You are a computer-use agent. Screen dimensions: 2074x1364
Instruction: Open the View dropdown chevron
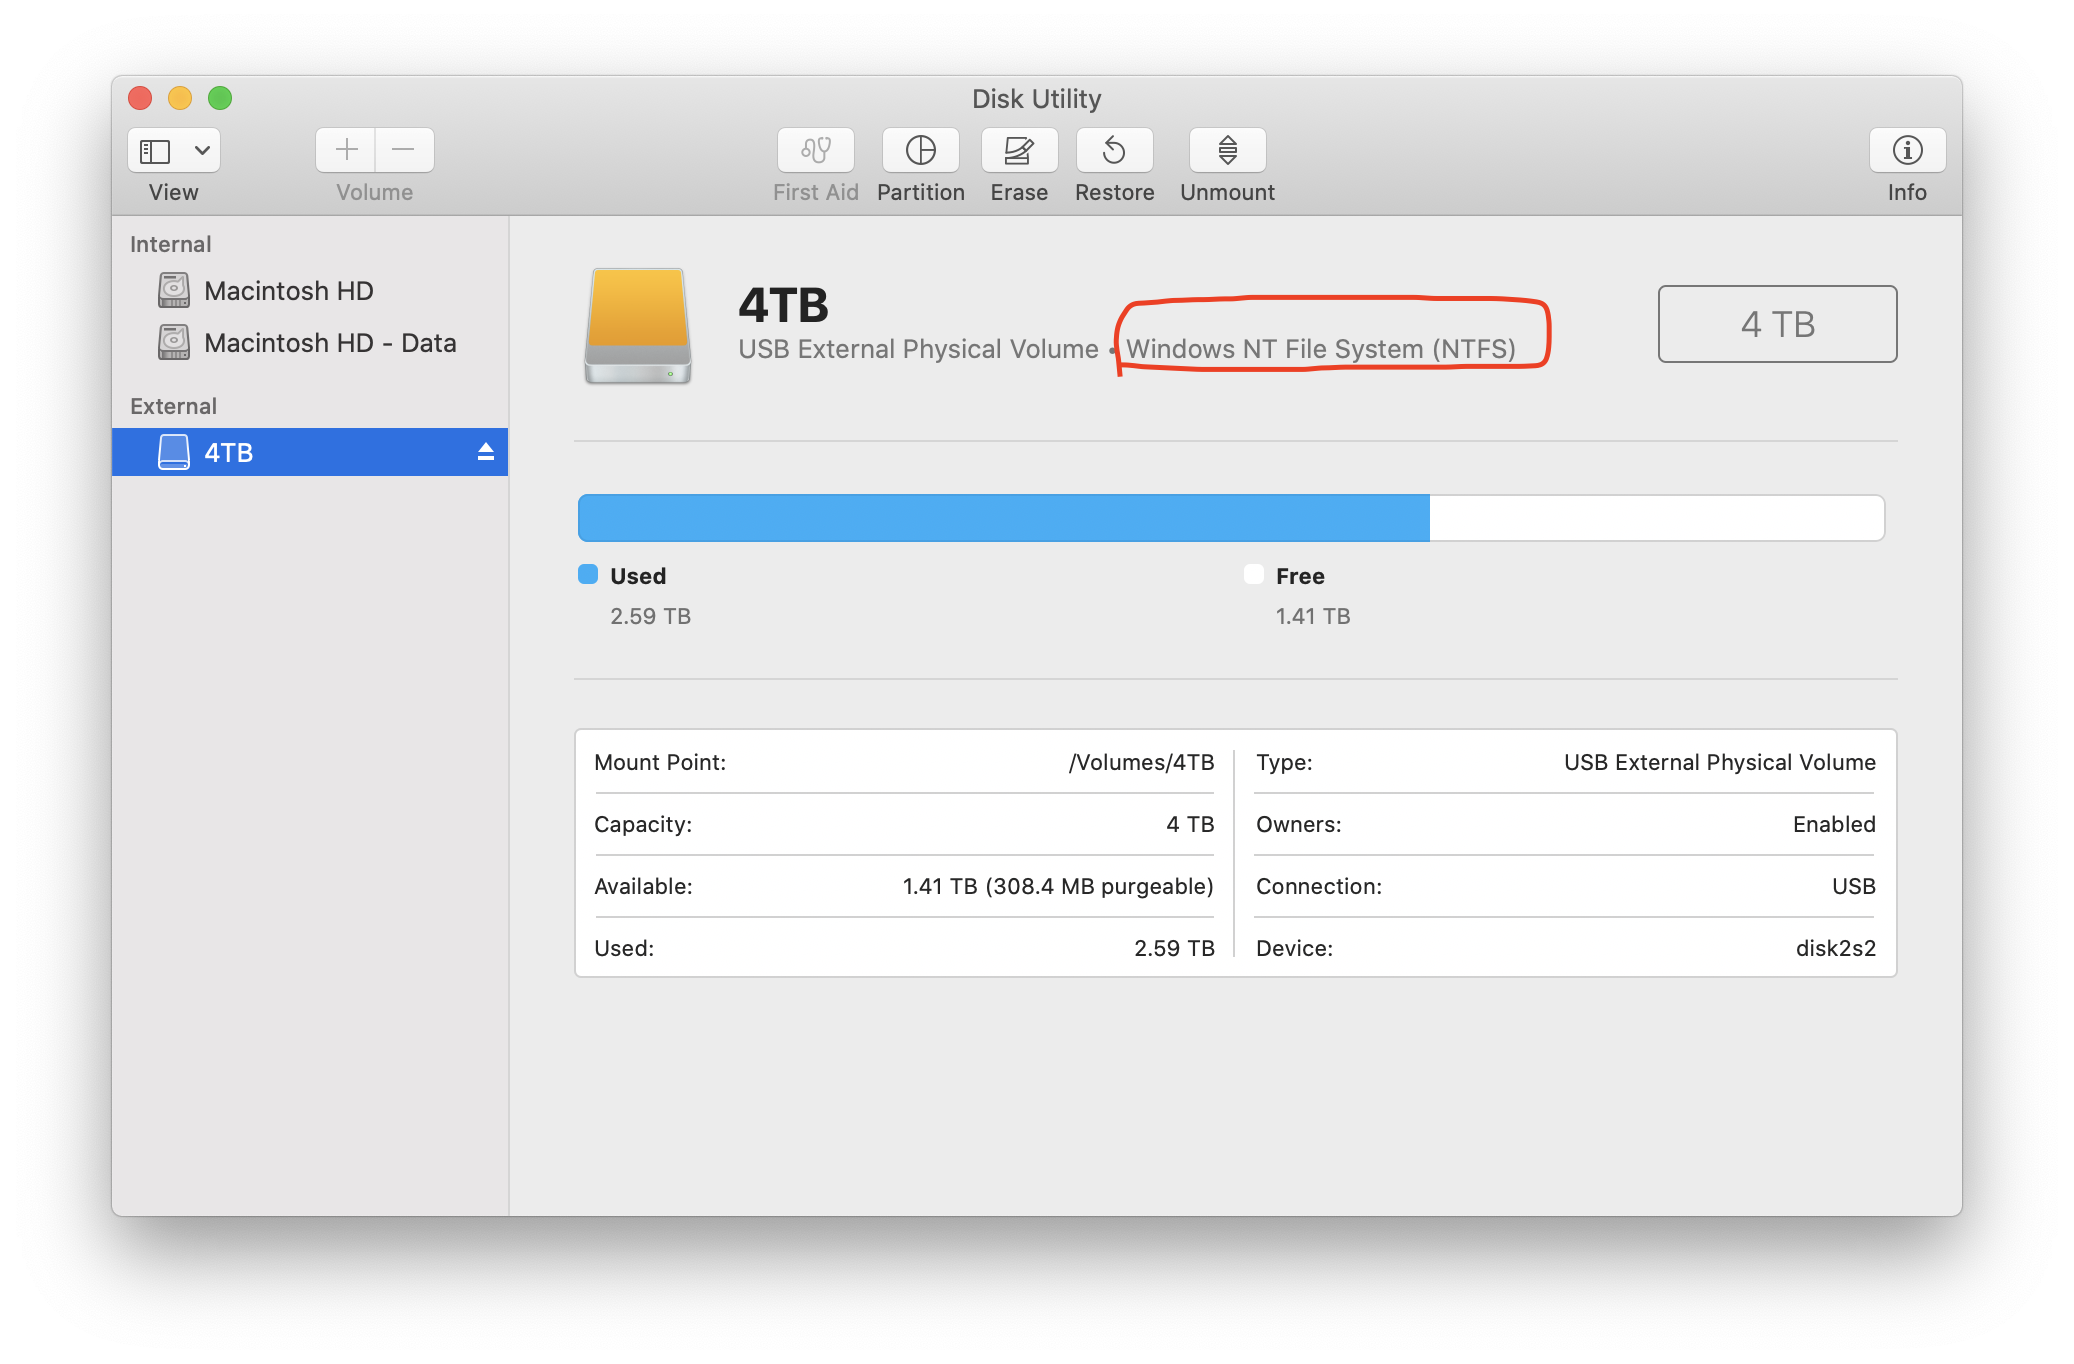[202, 151]
